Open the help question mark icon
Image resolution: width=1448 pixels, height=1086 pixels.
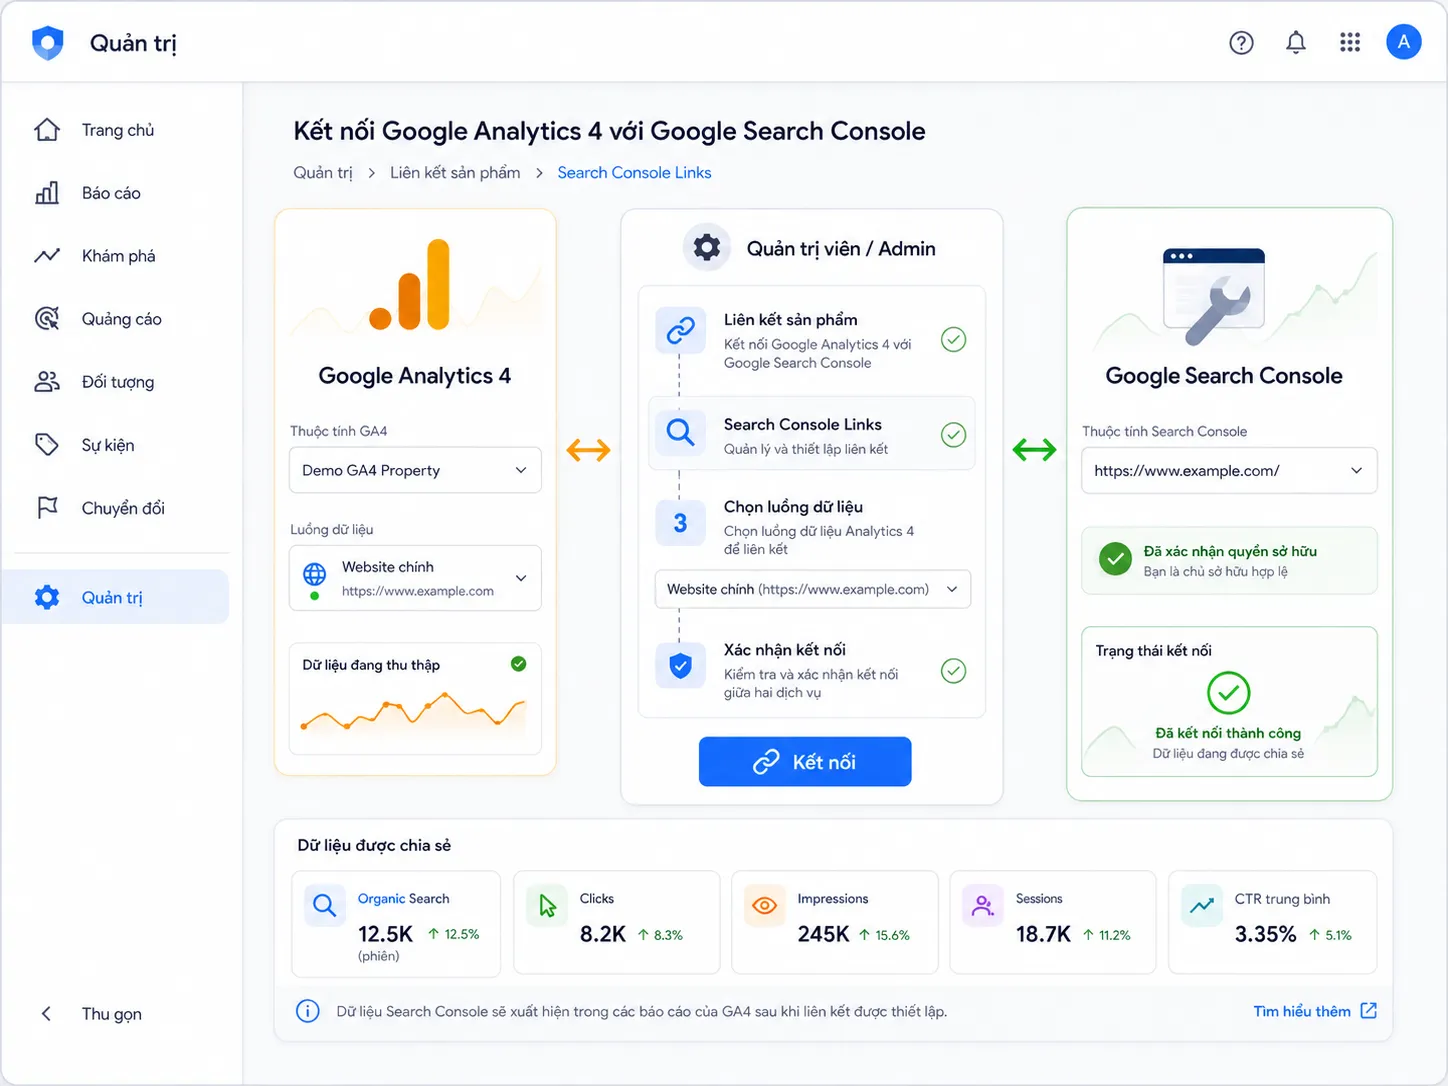tap(1241, 42)
